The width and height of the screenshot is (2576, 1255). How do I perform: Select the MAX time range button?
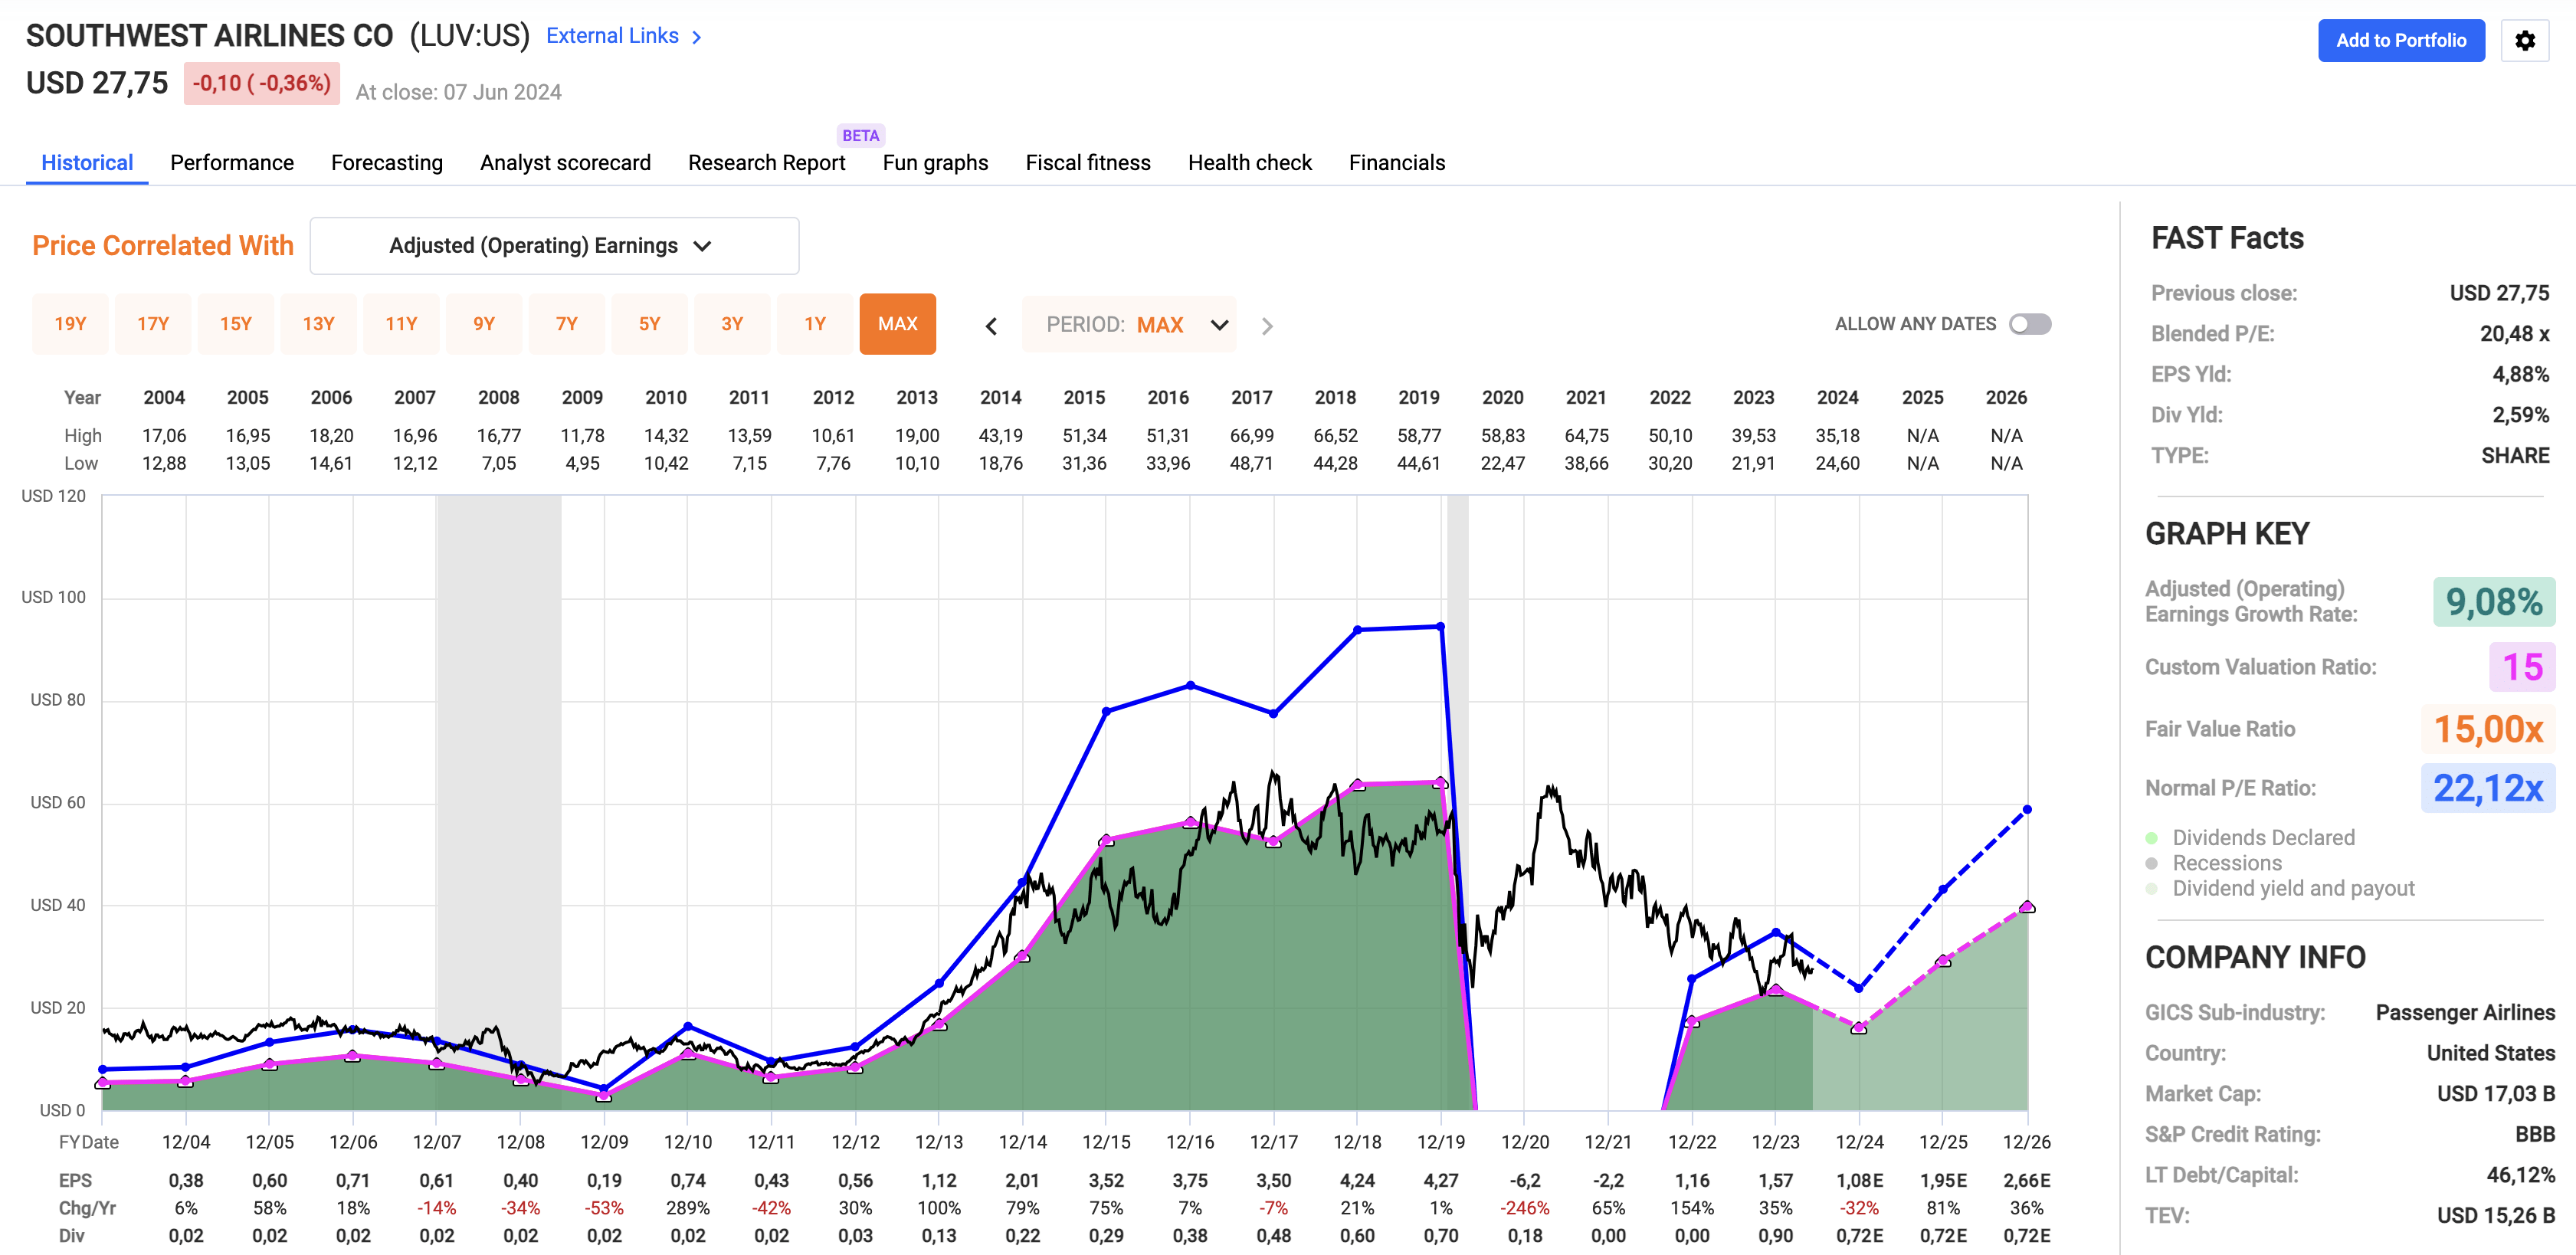pos(897,324)
